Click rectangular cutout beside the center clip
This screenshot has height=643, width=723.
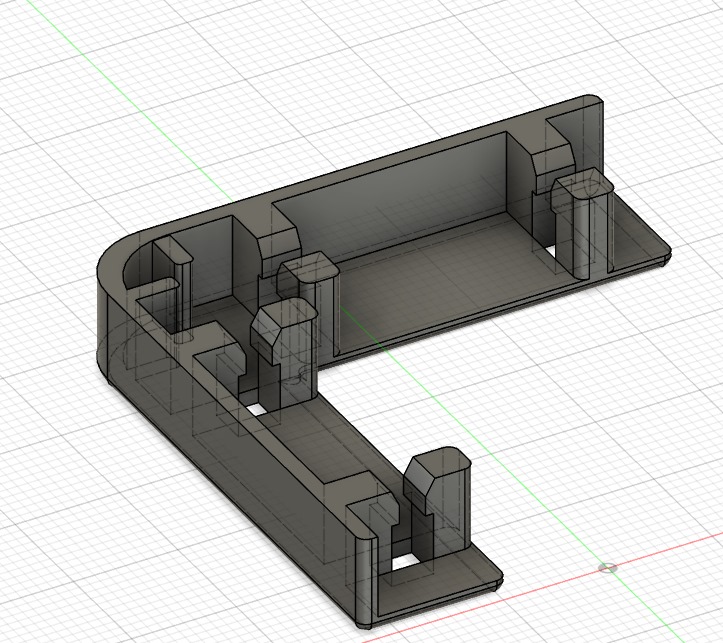coord(256,409)
